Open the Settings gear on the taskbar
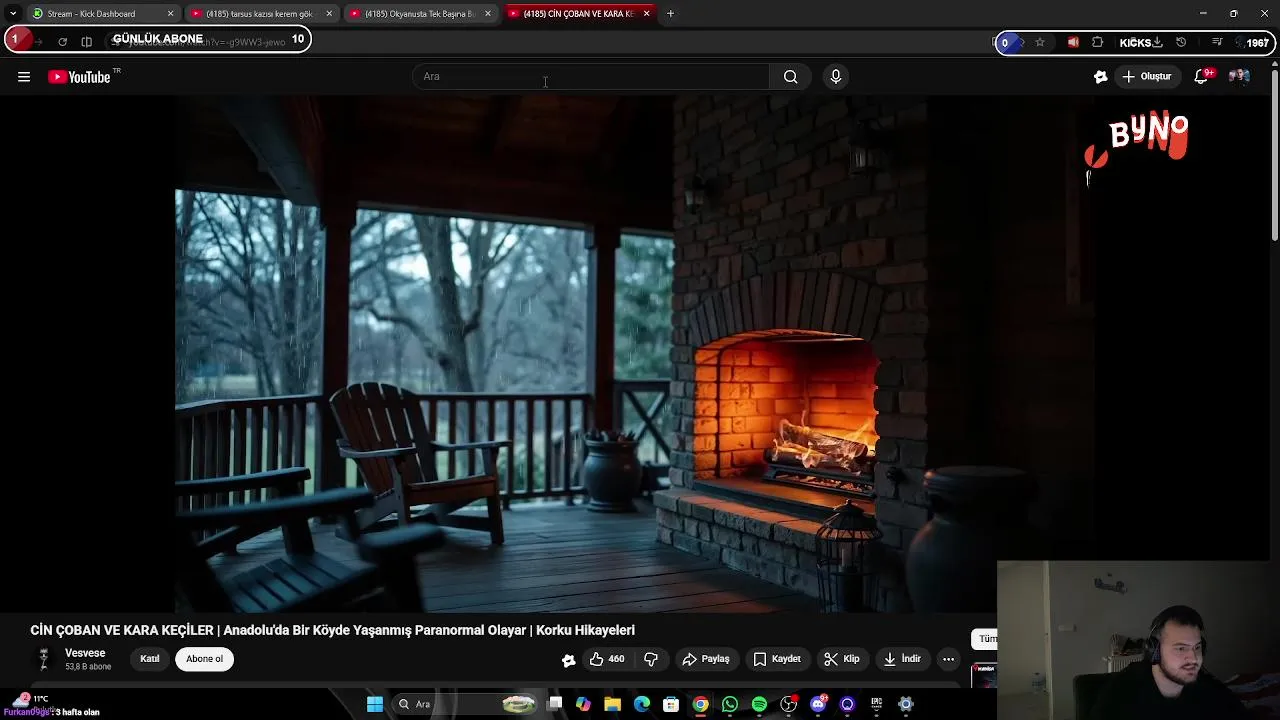 point(906,704)
